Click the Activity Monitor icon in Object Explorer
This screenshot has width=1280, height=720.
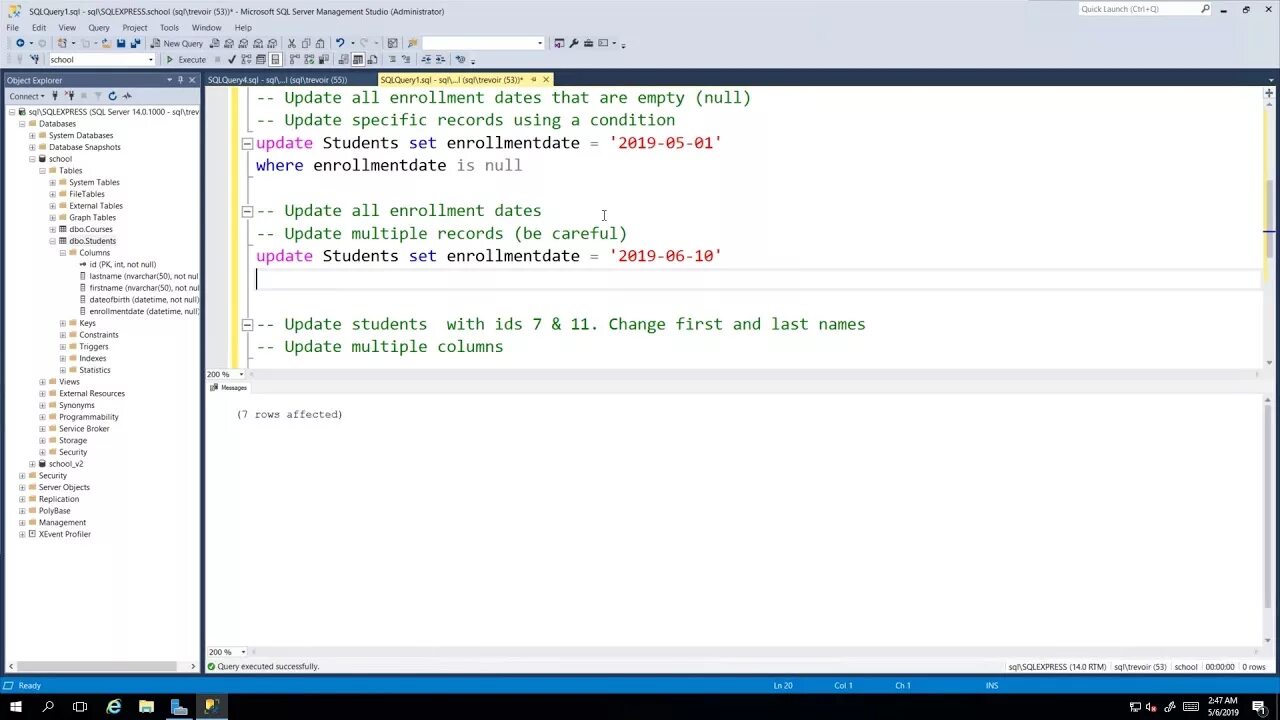click(x=127, y=96)
